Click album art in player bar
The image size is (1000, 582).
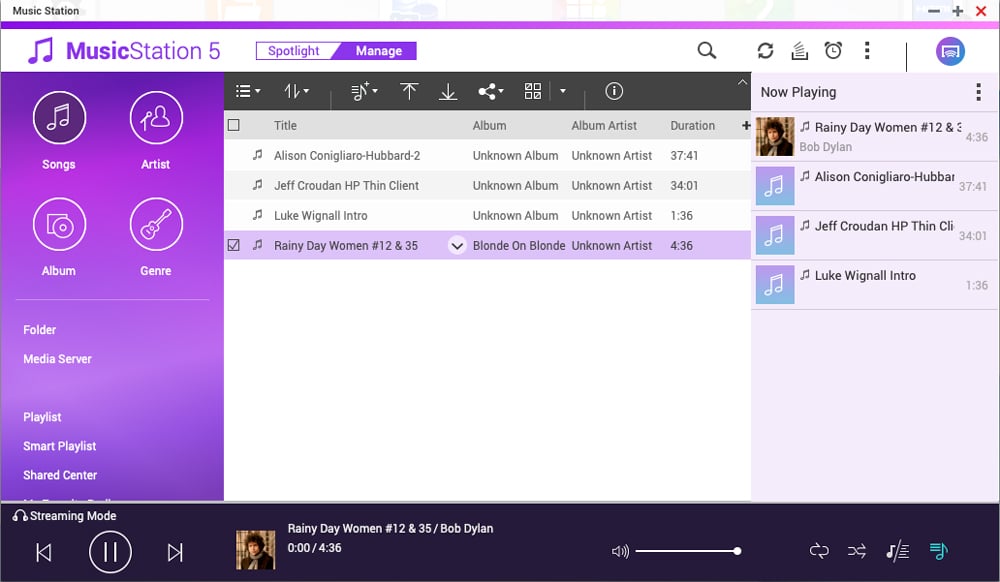[256, 550]
